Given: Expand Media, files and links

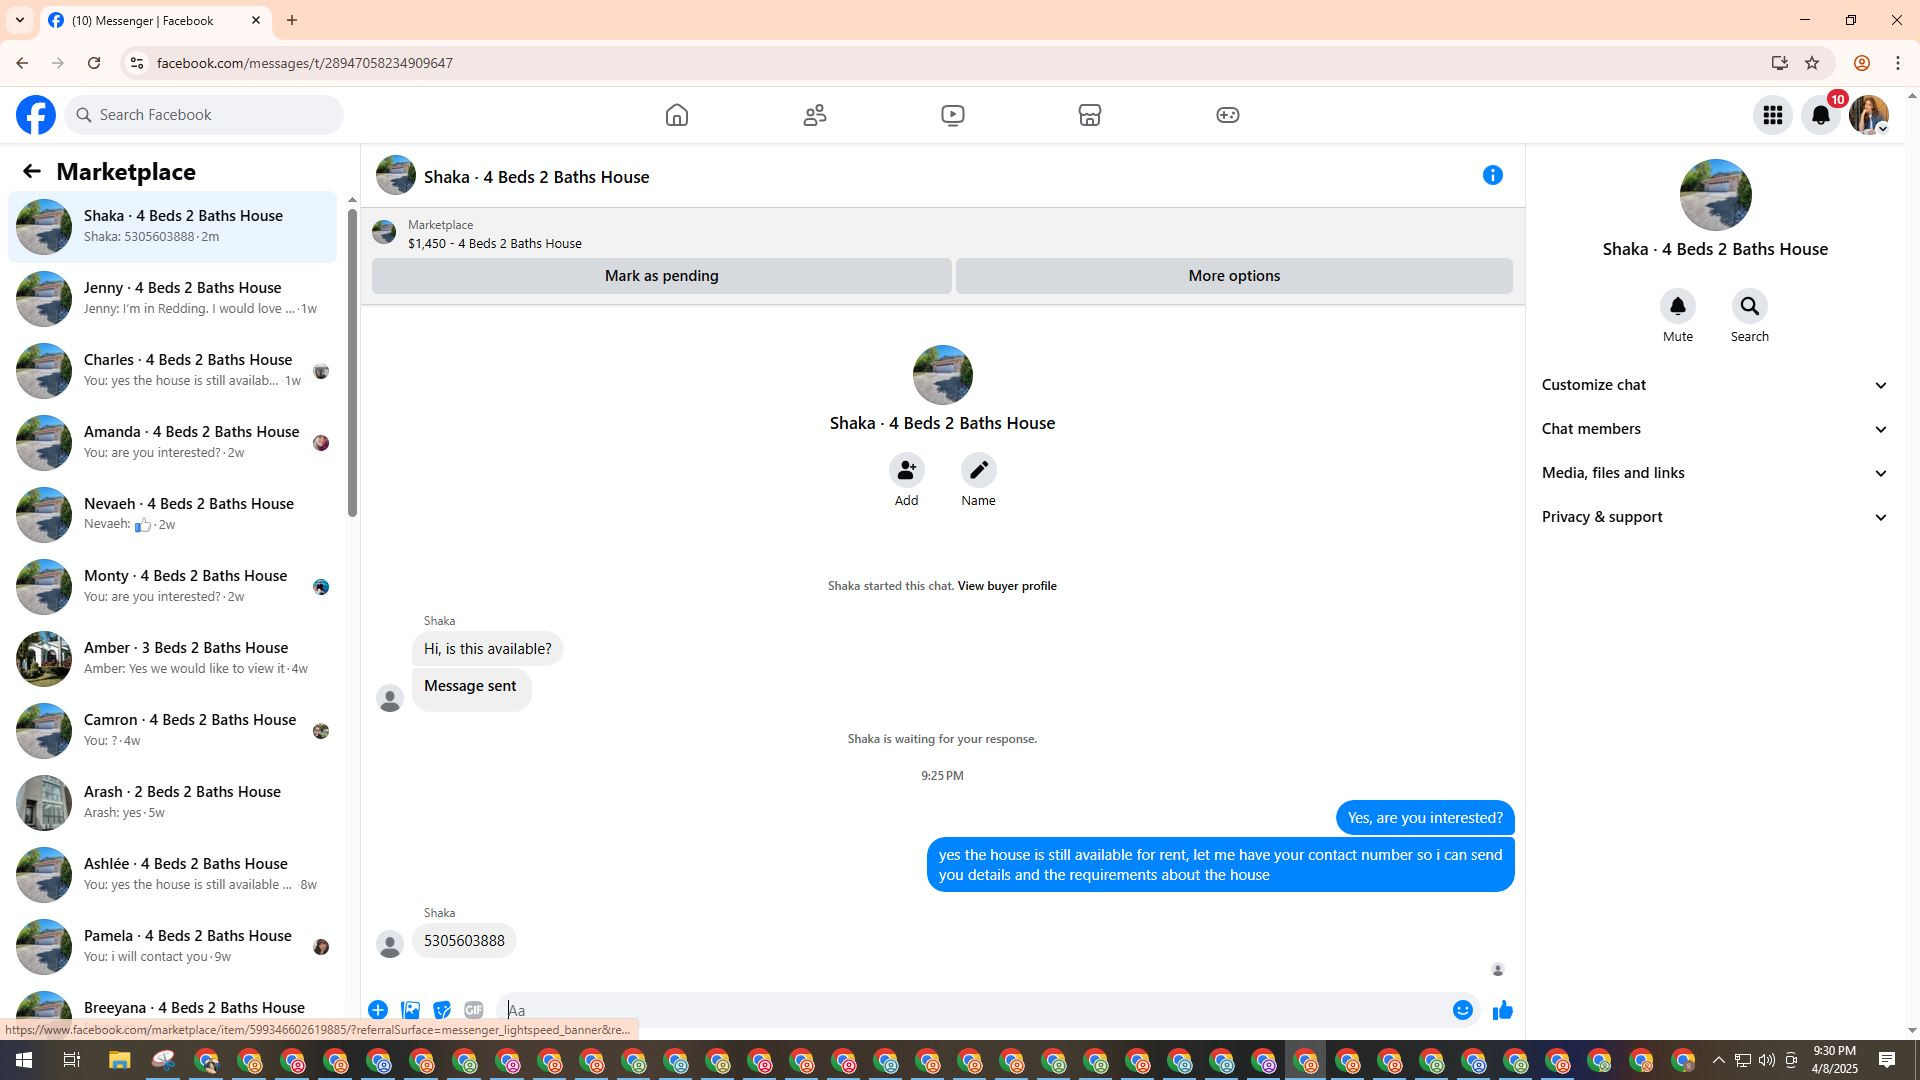Looking at the screenshot, I should coord(1714,473).
